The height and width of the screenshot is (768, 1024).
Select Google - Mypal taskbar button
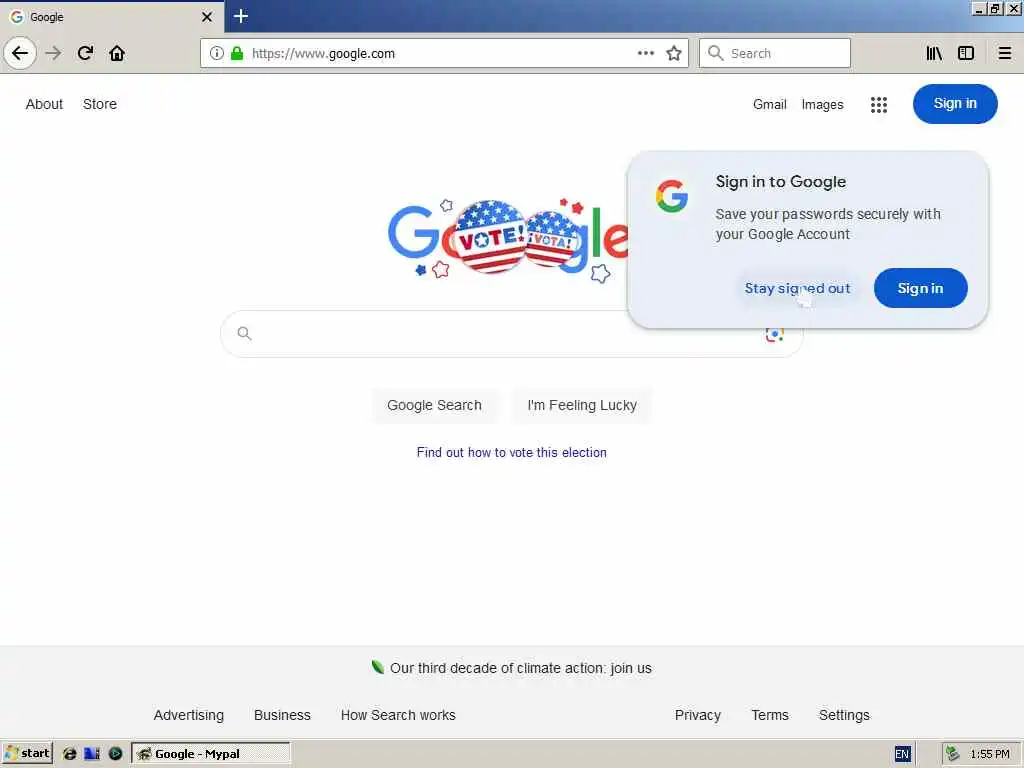point(211,754)
